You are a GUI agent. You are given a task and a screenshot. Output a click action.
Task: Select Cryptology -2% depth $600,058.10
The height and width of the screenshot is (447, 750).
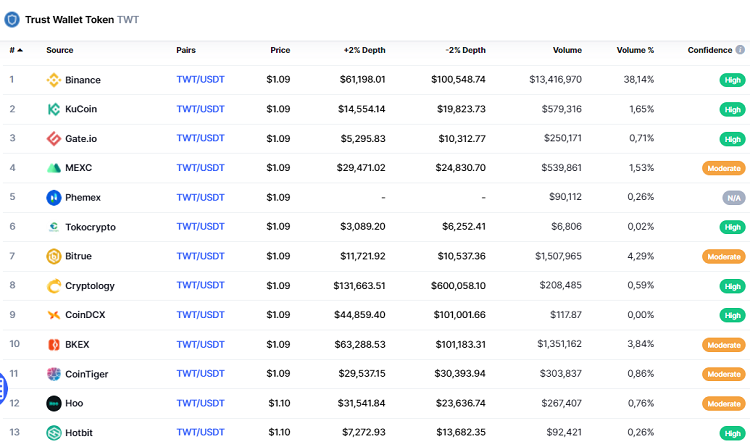[x=458, y=286]
